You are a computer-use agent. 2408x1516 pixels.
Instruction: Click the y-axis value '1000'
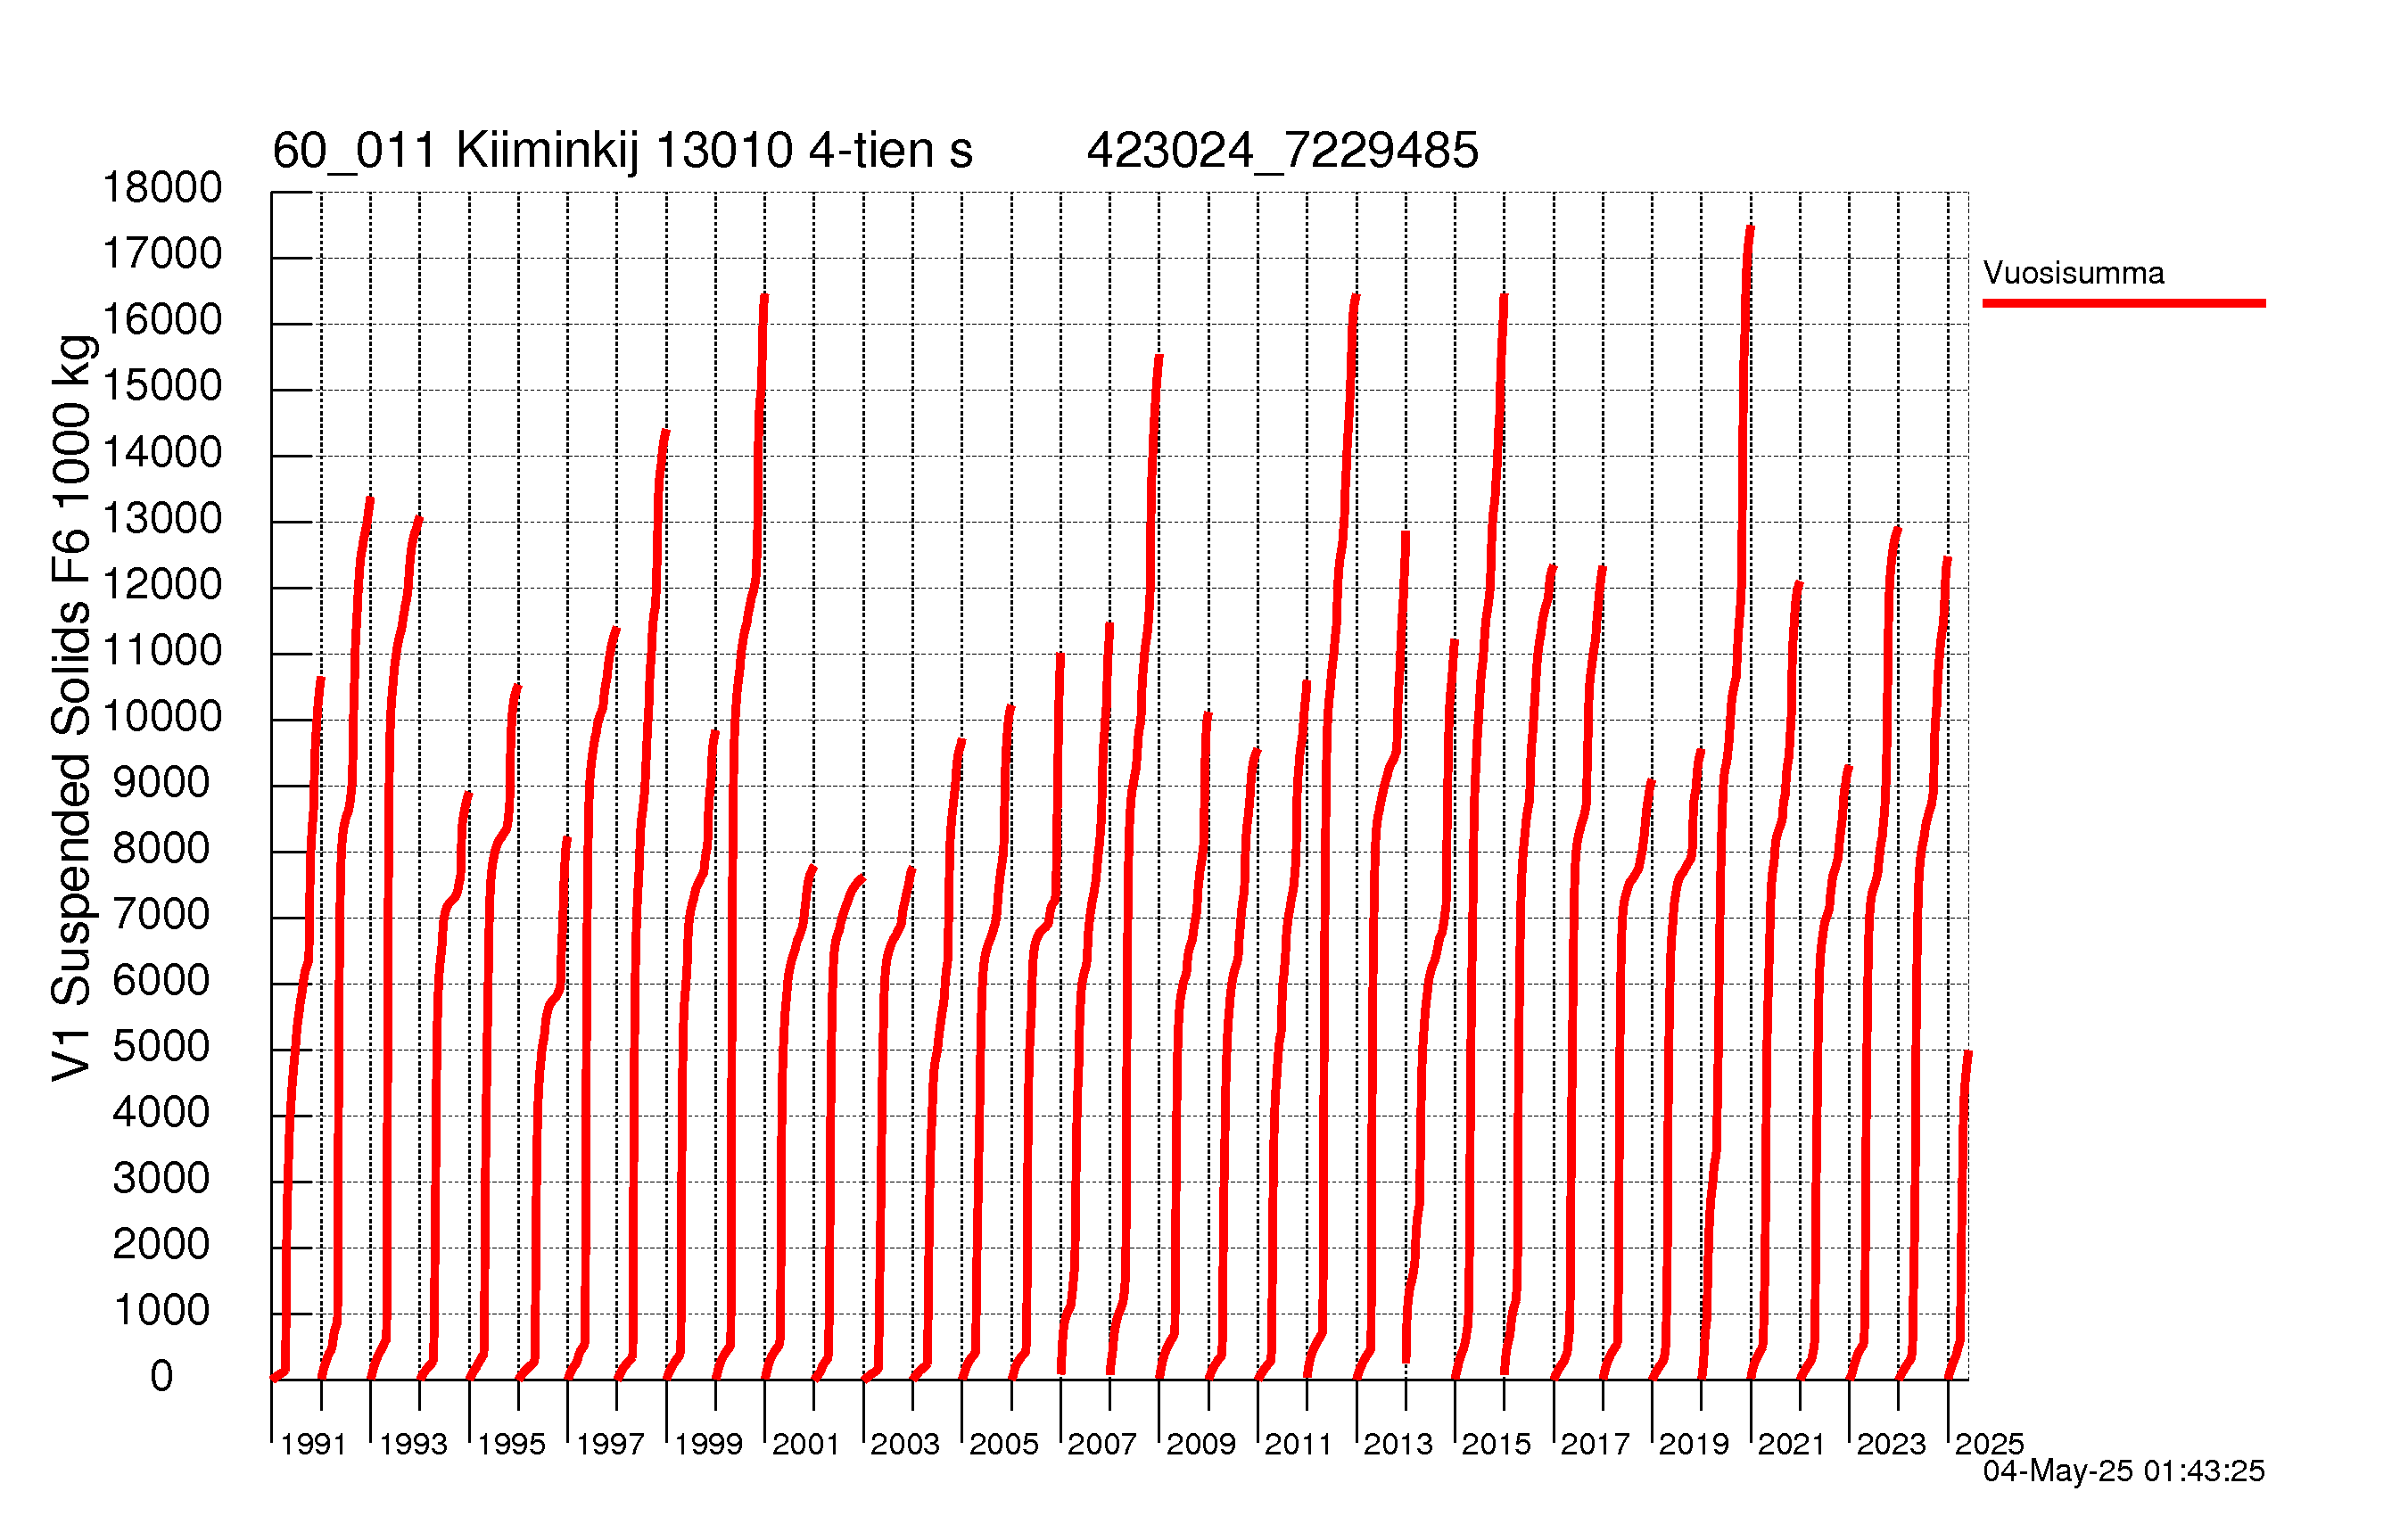pos(161,1311)
